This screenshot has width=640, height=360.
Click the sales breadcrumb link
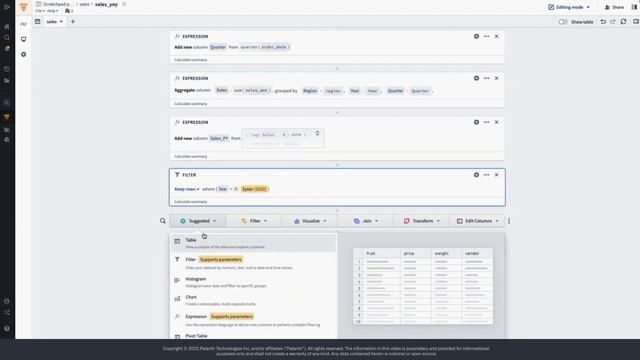point(84,4)
